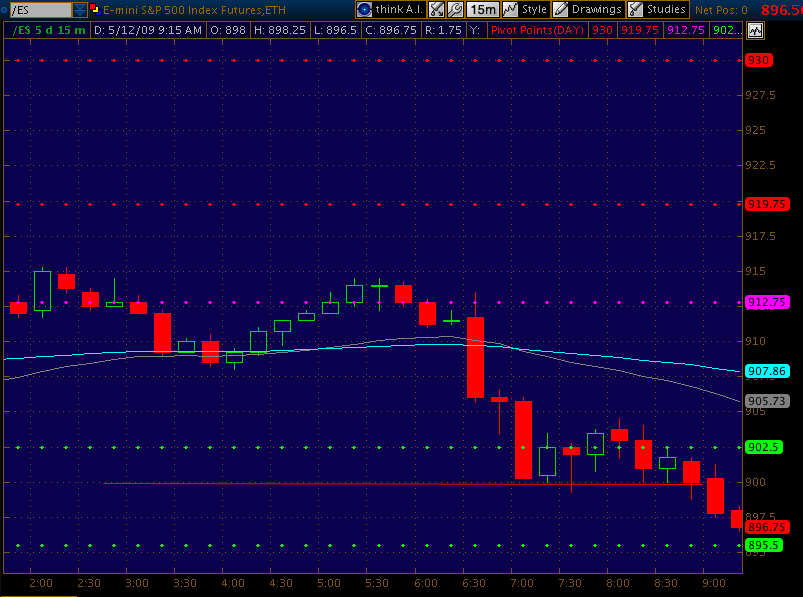803x597 pixels.
Task: Open chart settings with the wrench icon
Action: (x=454, y=9)
